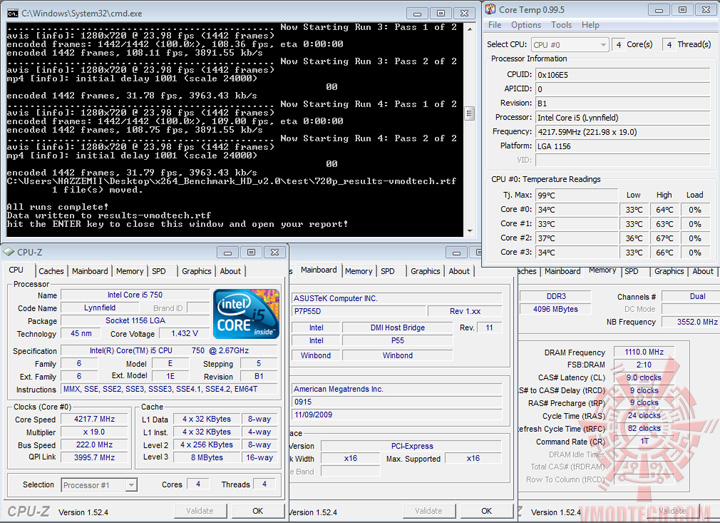The width and height of the screenshot is (720, 523).
Task: Click the FSB:DRAM ratio value 2:10
Action: point(644,365)
